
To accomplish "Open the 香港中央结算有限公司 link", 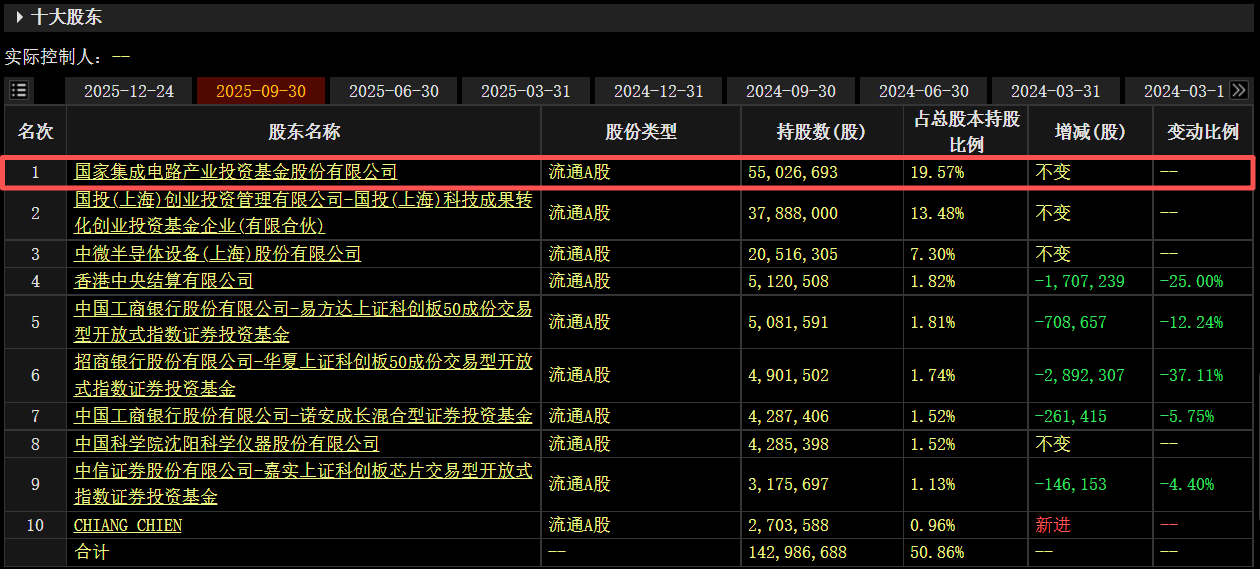I will pos(163,281).
